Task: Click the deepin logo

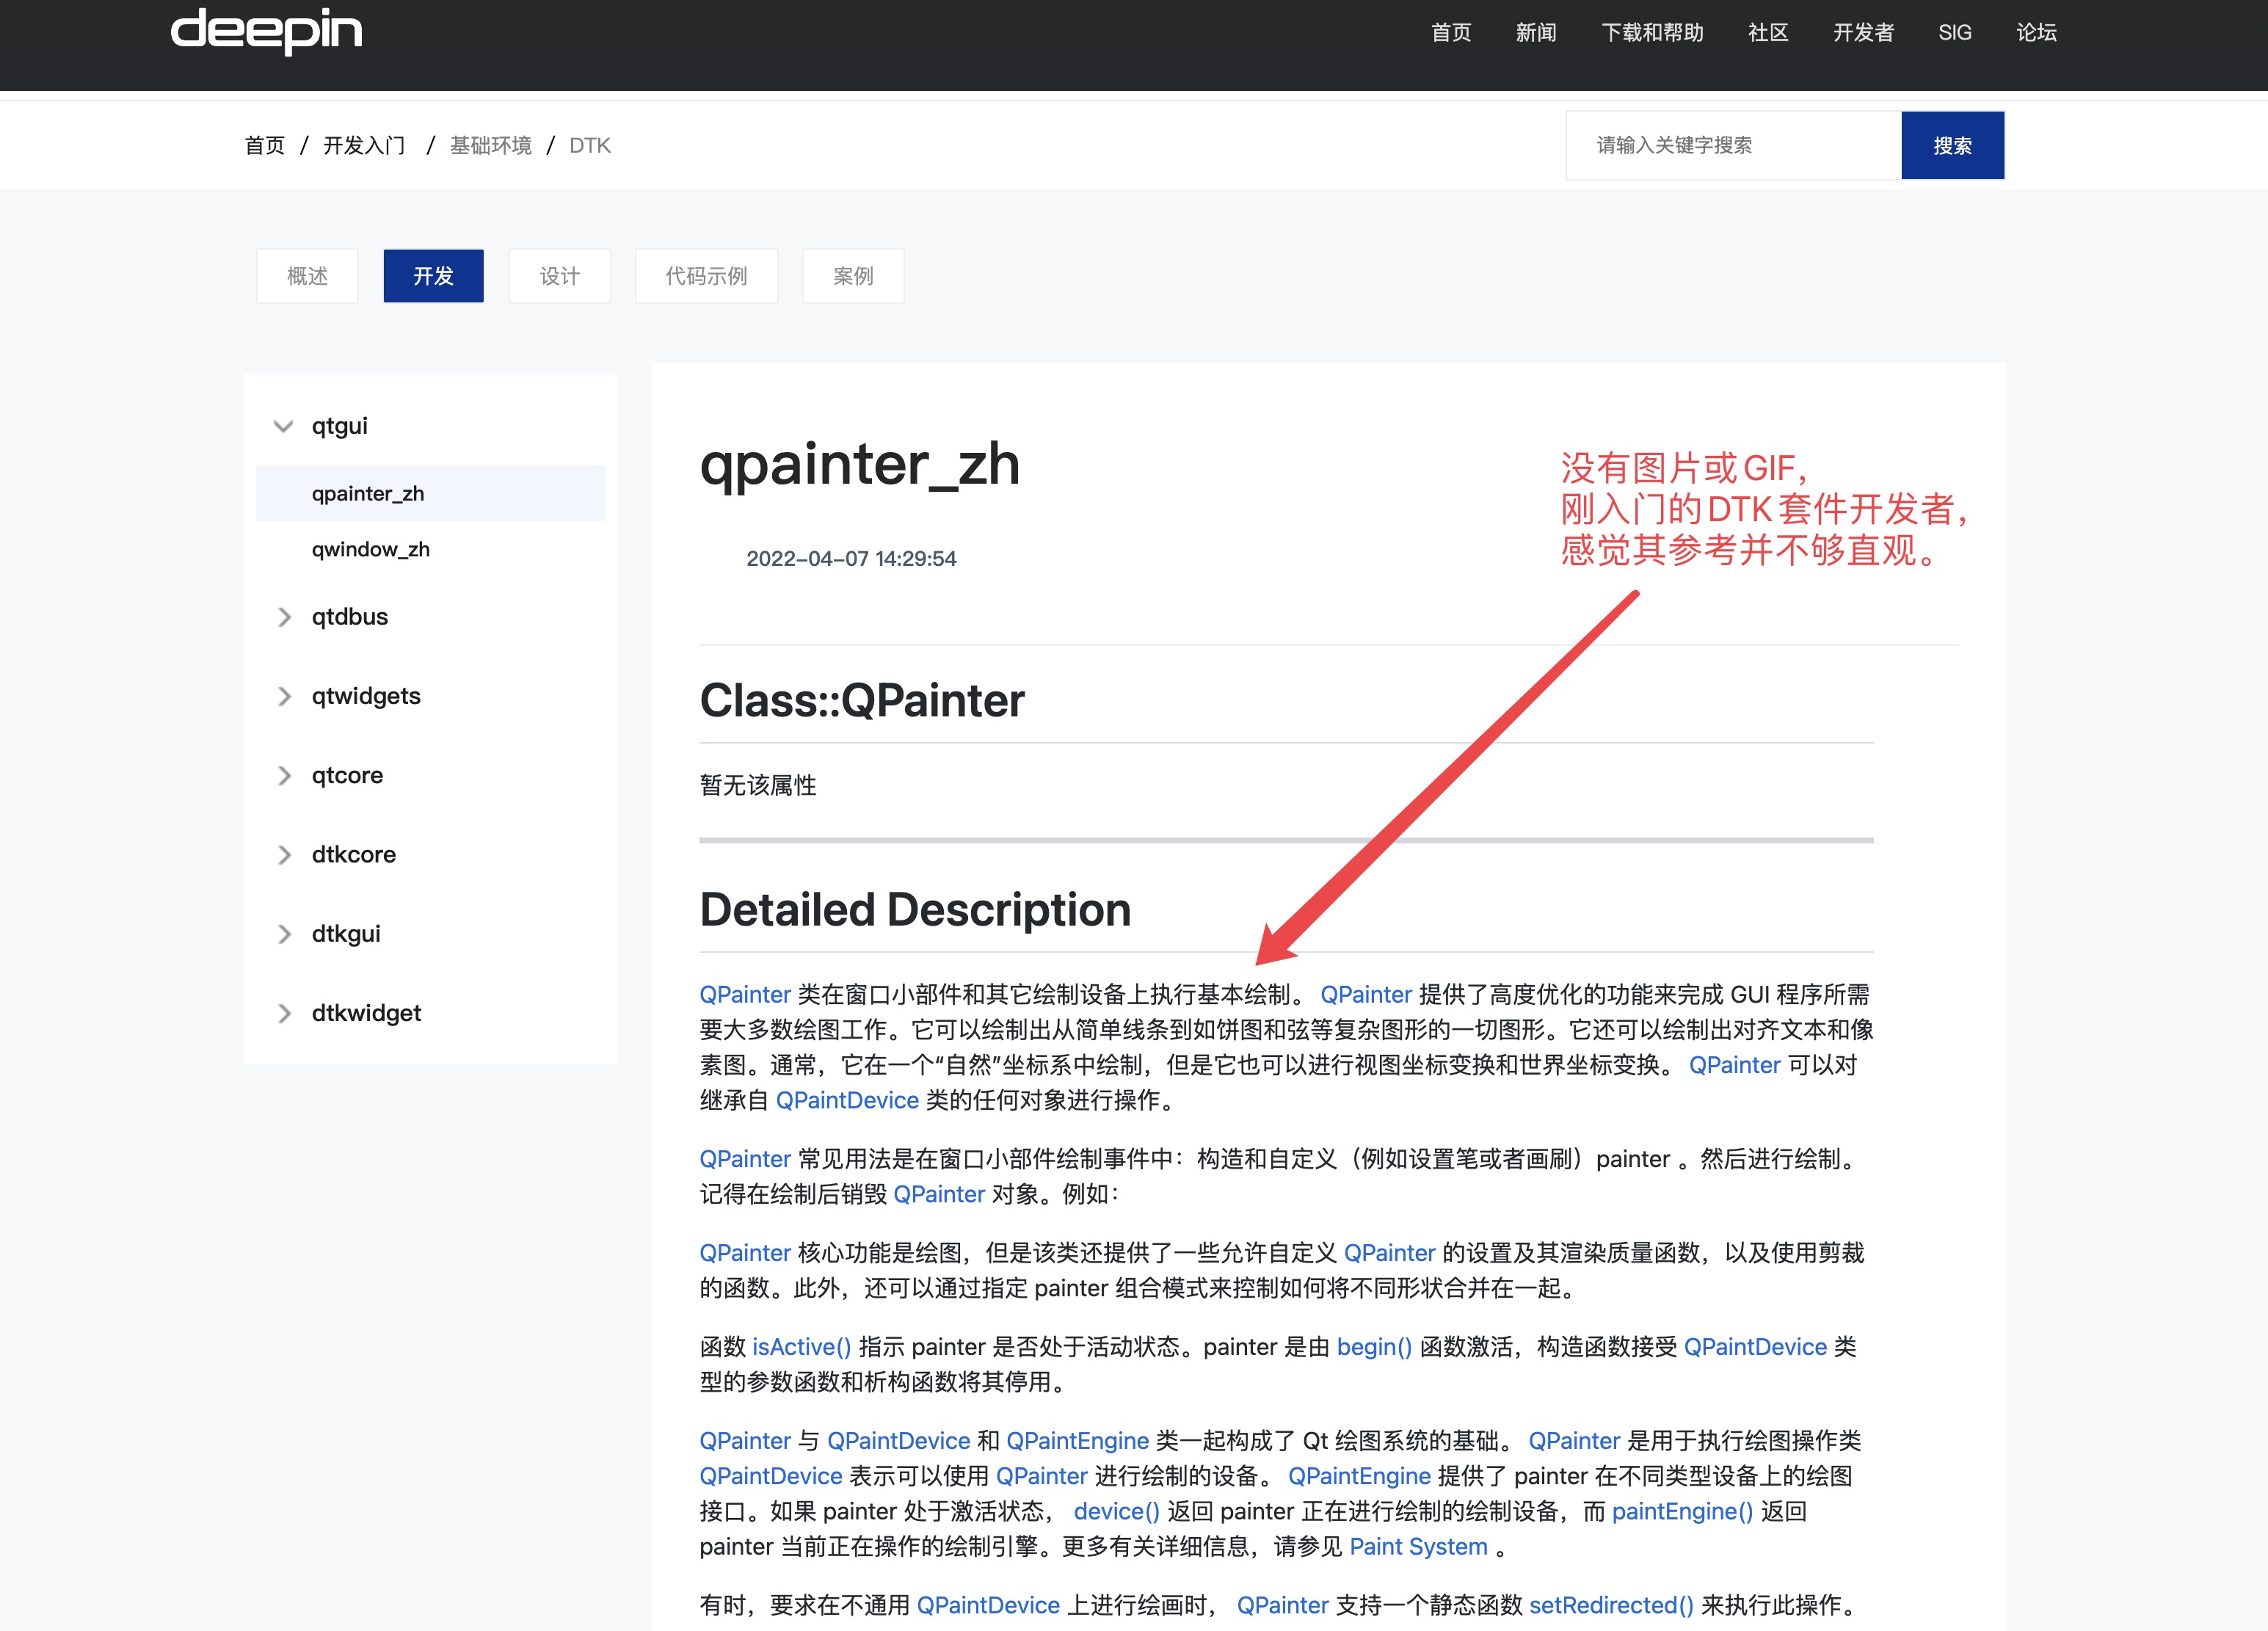Action: click(266, 31)
